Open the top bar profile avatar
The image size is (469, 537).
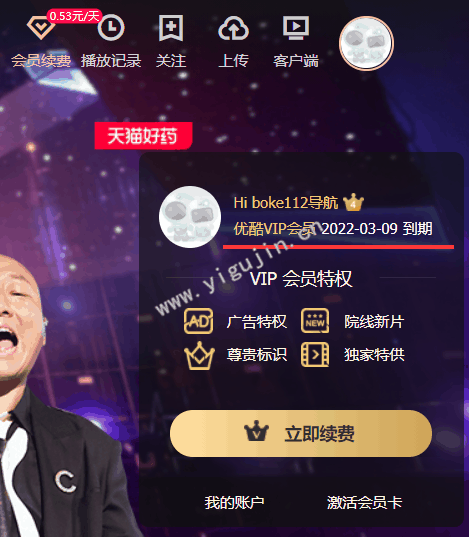(x=366, y=43)
